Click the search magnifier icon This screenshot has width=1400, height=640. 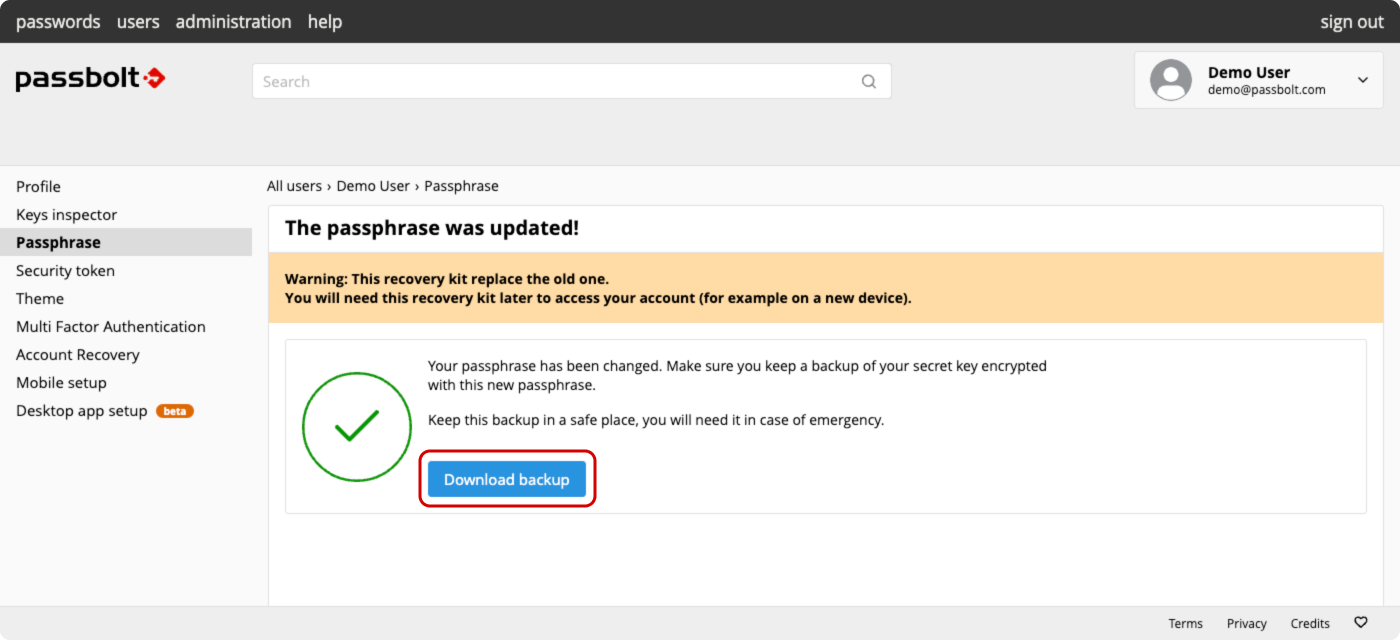click(x=869, y=82)
